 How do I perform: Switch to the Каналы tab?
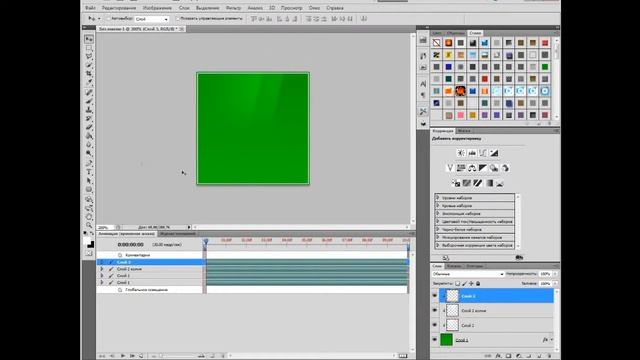pyautogui.click(x=454, y=266)
